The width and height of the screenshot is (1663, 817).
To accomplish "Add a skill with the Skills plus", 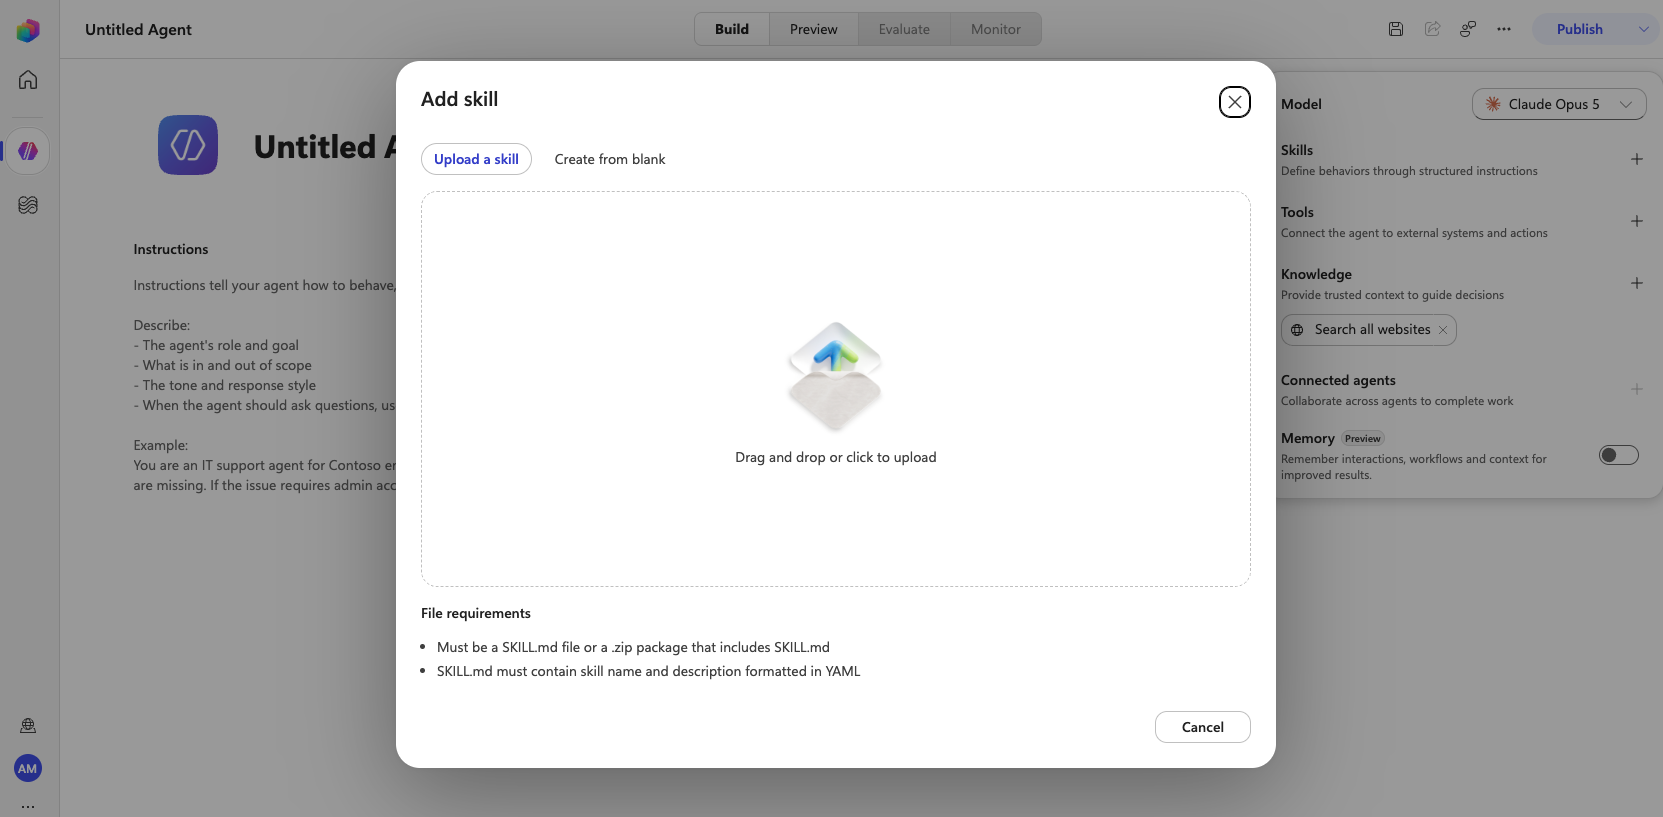I will click(x=1637, y=159).
